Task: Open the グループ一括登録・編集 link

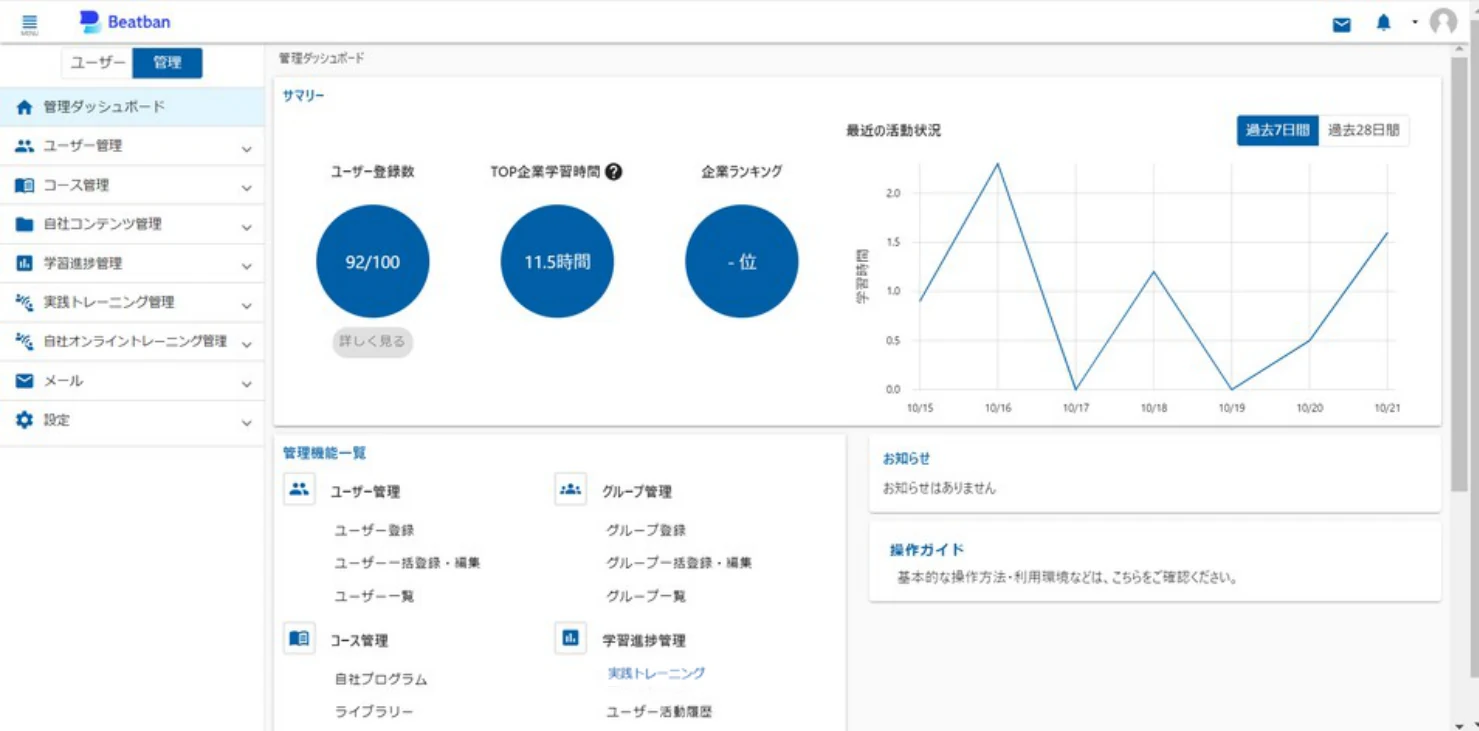Action: pyautogui.click(x=679, y=563)
